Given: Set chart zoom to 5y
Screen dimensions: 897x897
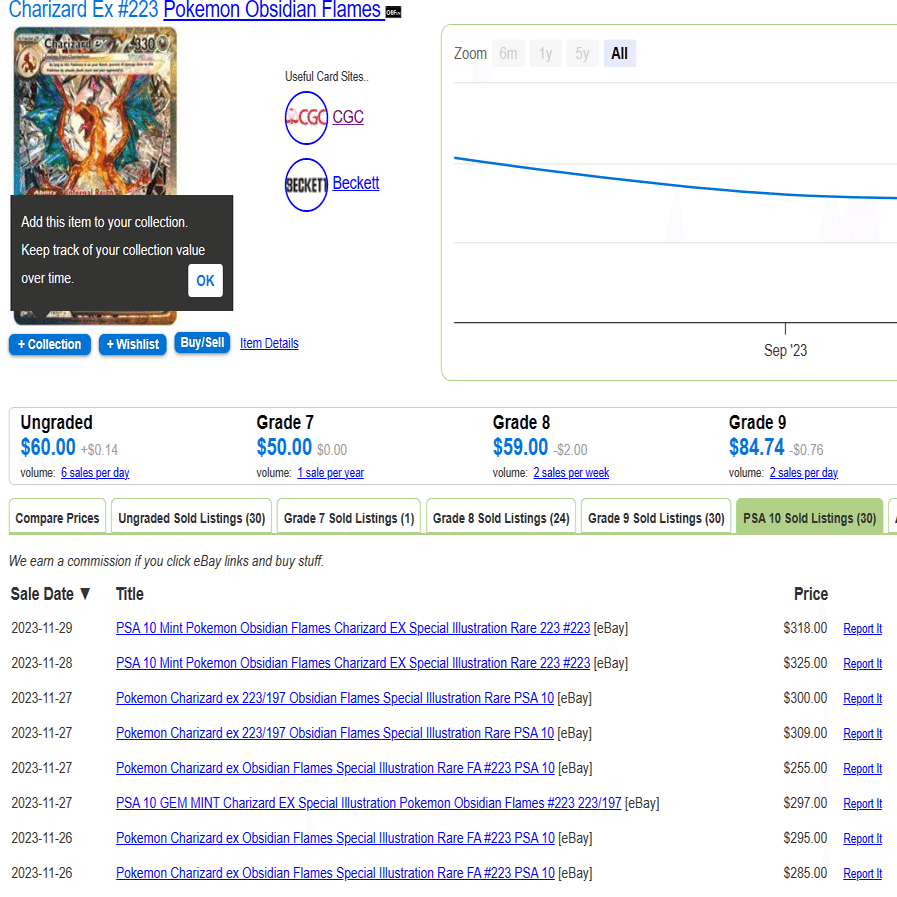Looking at the screenshot, I should 582,53.
